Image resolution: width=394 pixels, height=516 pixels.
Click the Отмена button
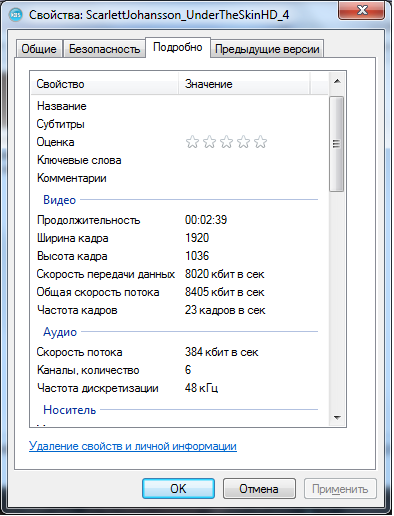[259, 489]
